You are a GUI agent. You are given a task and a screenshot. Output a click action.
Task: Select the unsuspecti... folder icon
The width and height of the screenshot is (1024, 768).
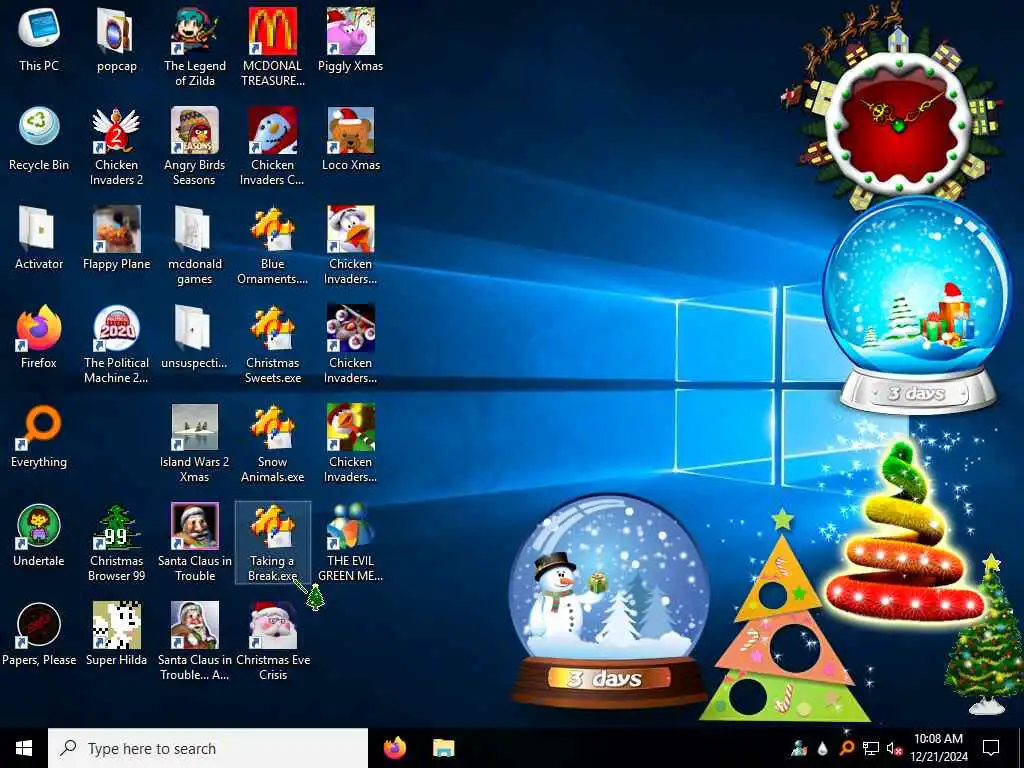195,338
